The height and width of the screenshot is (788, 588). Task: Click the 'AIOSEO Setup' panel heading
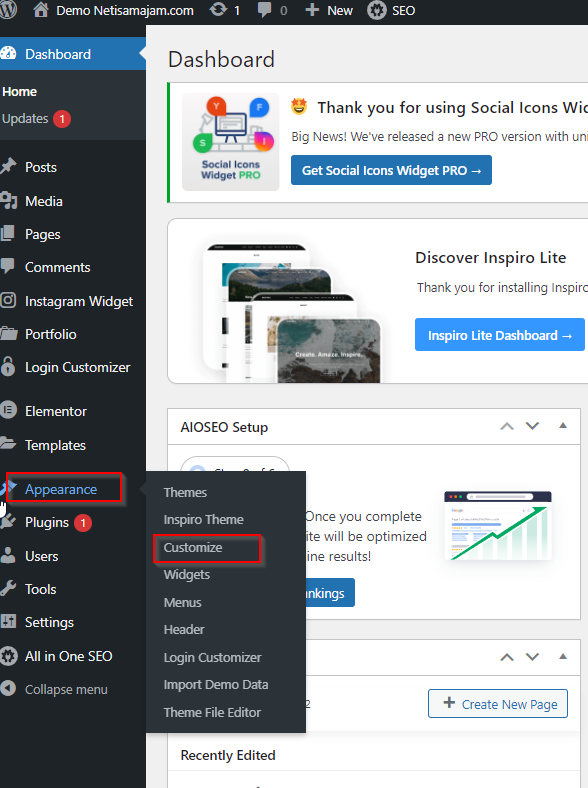coord(224,427)
